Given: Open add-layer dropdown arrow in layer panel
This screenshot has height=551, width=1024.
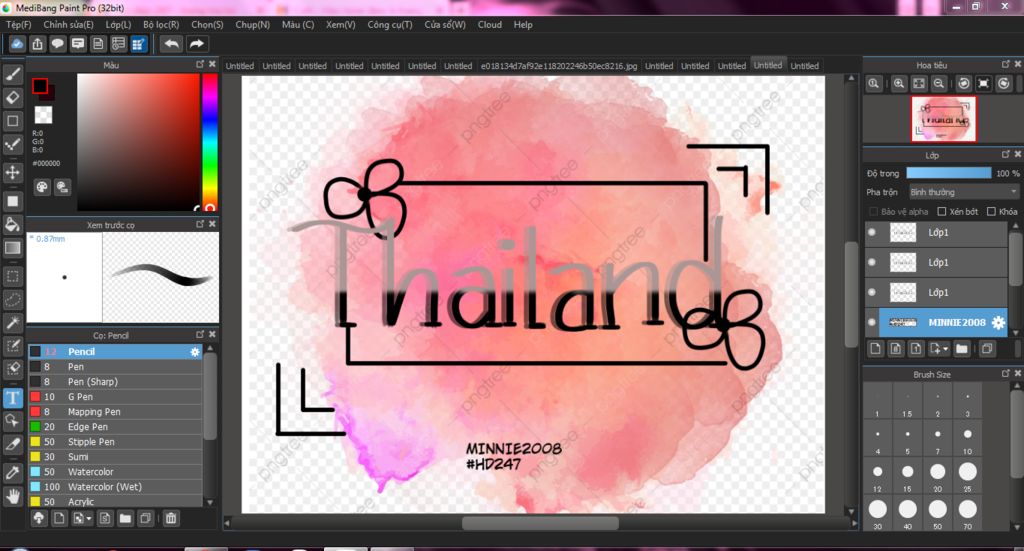Looking at the screenshot, I should click(x=945, y=349).
